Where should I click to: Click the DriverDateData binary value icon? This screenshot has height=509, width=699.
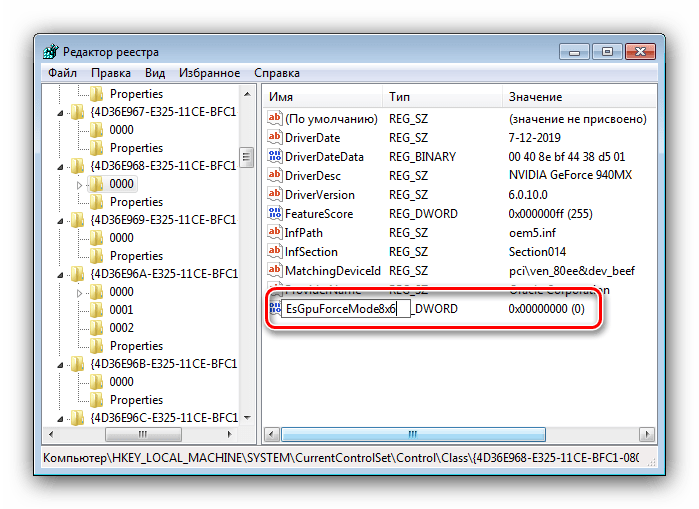click(x=275, y=156)
